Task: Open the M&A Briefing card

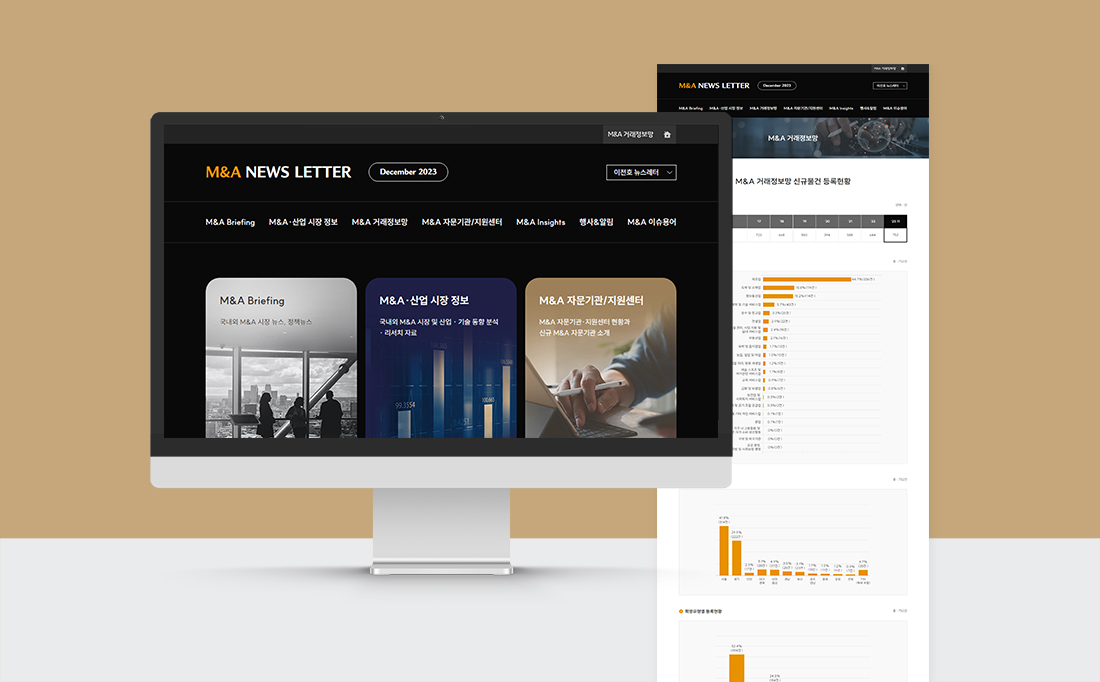Action: coord(281,358)
